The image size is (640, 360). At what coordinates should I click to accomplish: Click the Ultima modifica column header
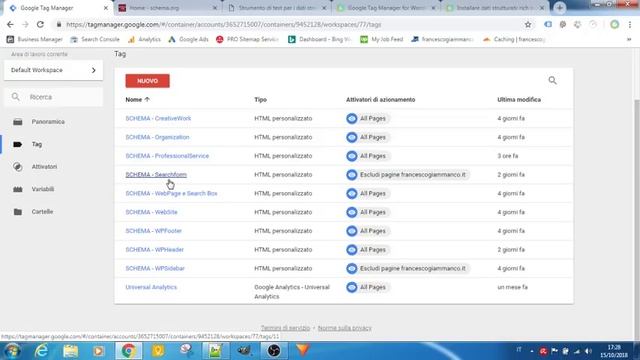(x=519, y=100)
